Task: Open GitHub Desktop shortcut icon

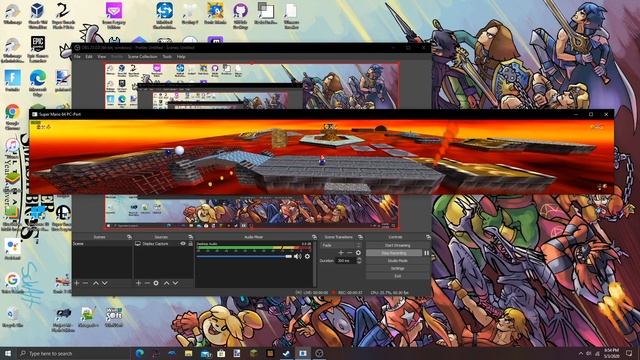Action: (x=240, y=16)
